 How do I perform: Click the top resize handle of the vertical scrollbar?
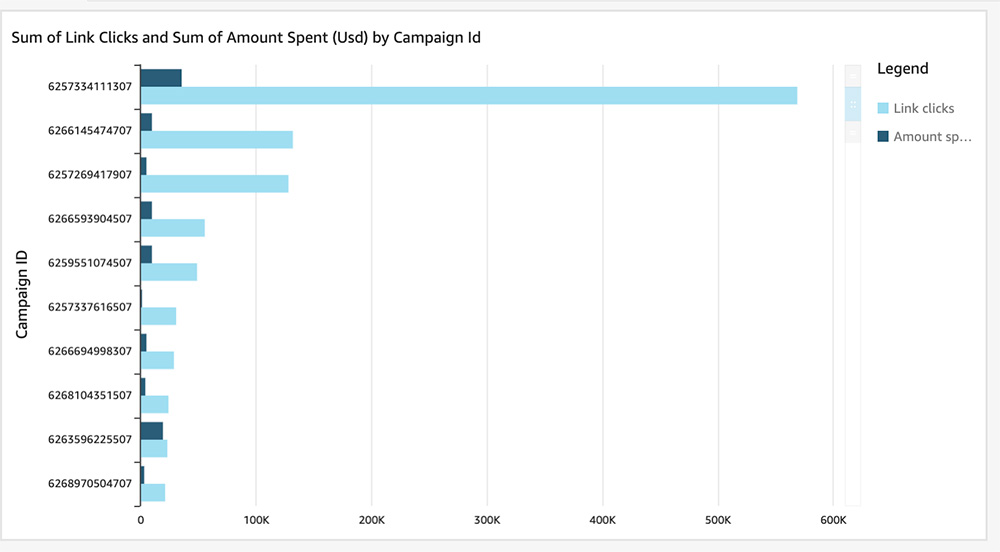pos(852,75)
